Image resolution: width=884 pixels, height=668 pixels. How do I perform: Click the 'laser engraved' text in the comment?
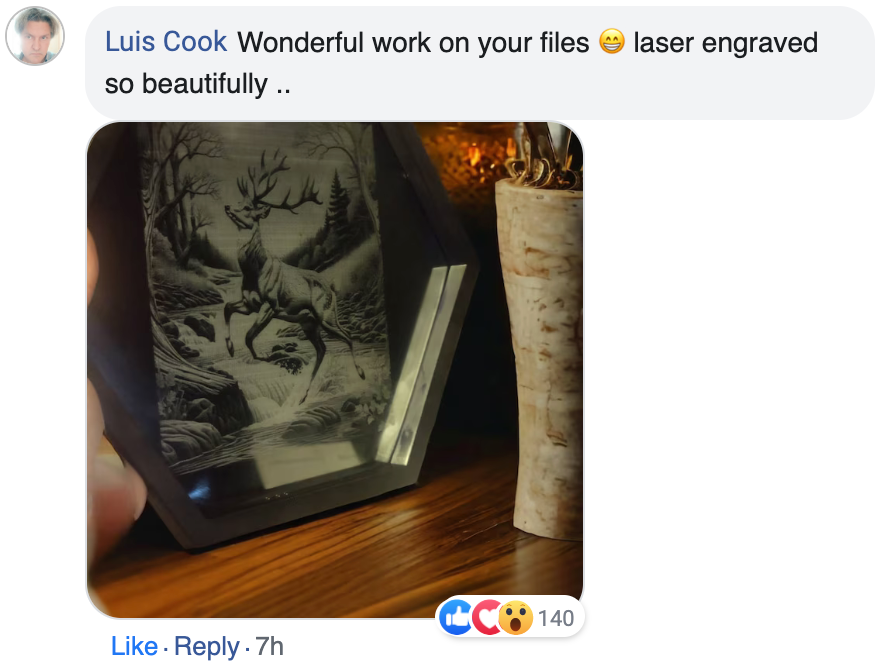click(726, 43)
